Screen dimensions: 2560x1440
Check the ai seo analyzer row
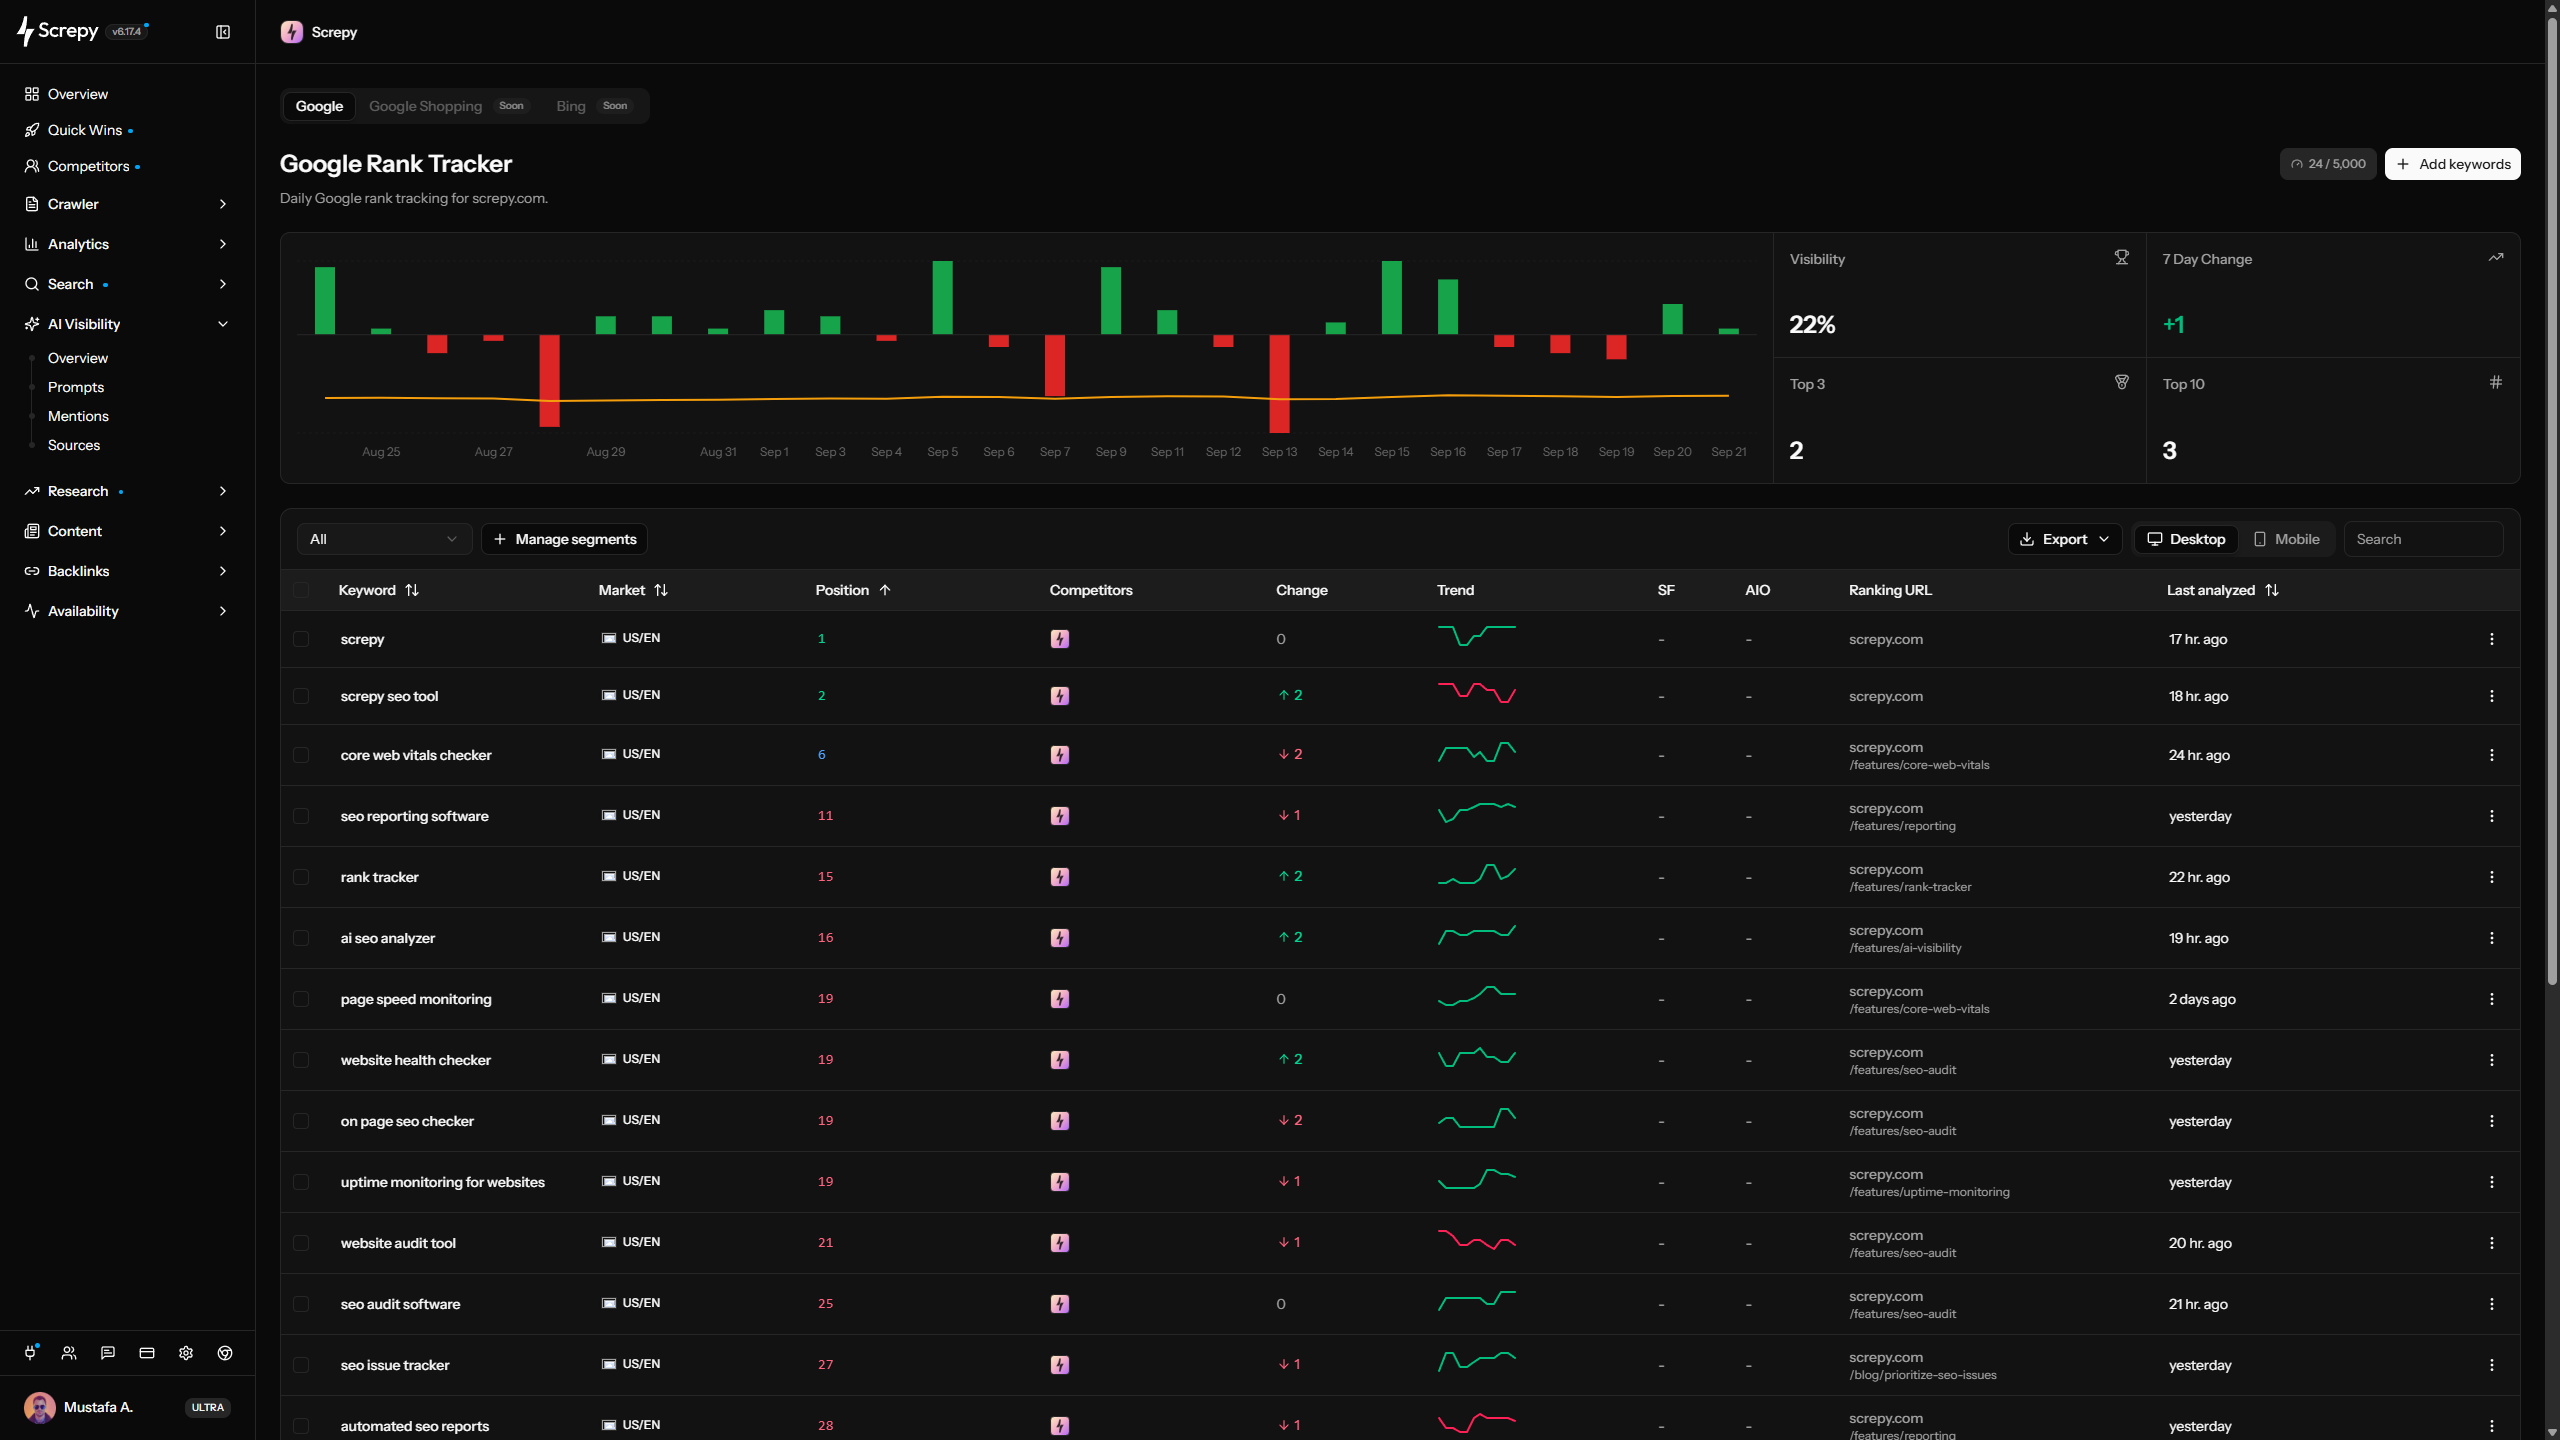click(x=301, y=938)
